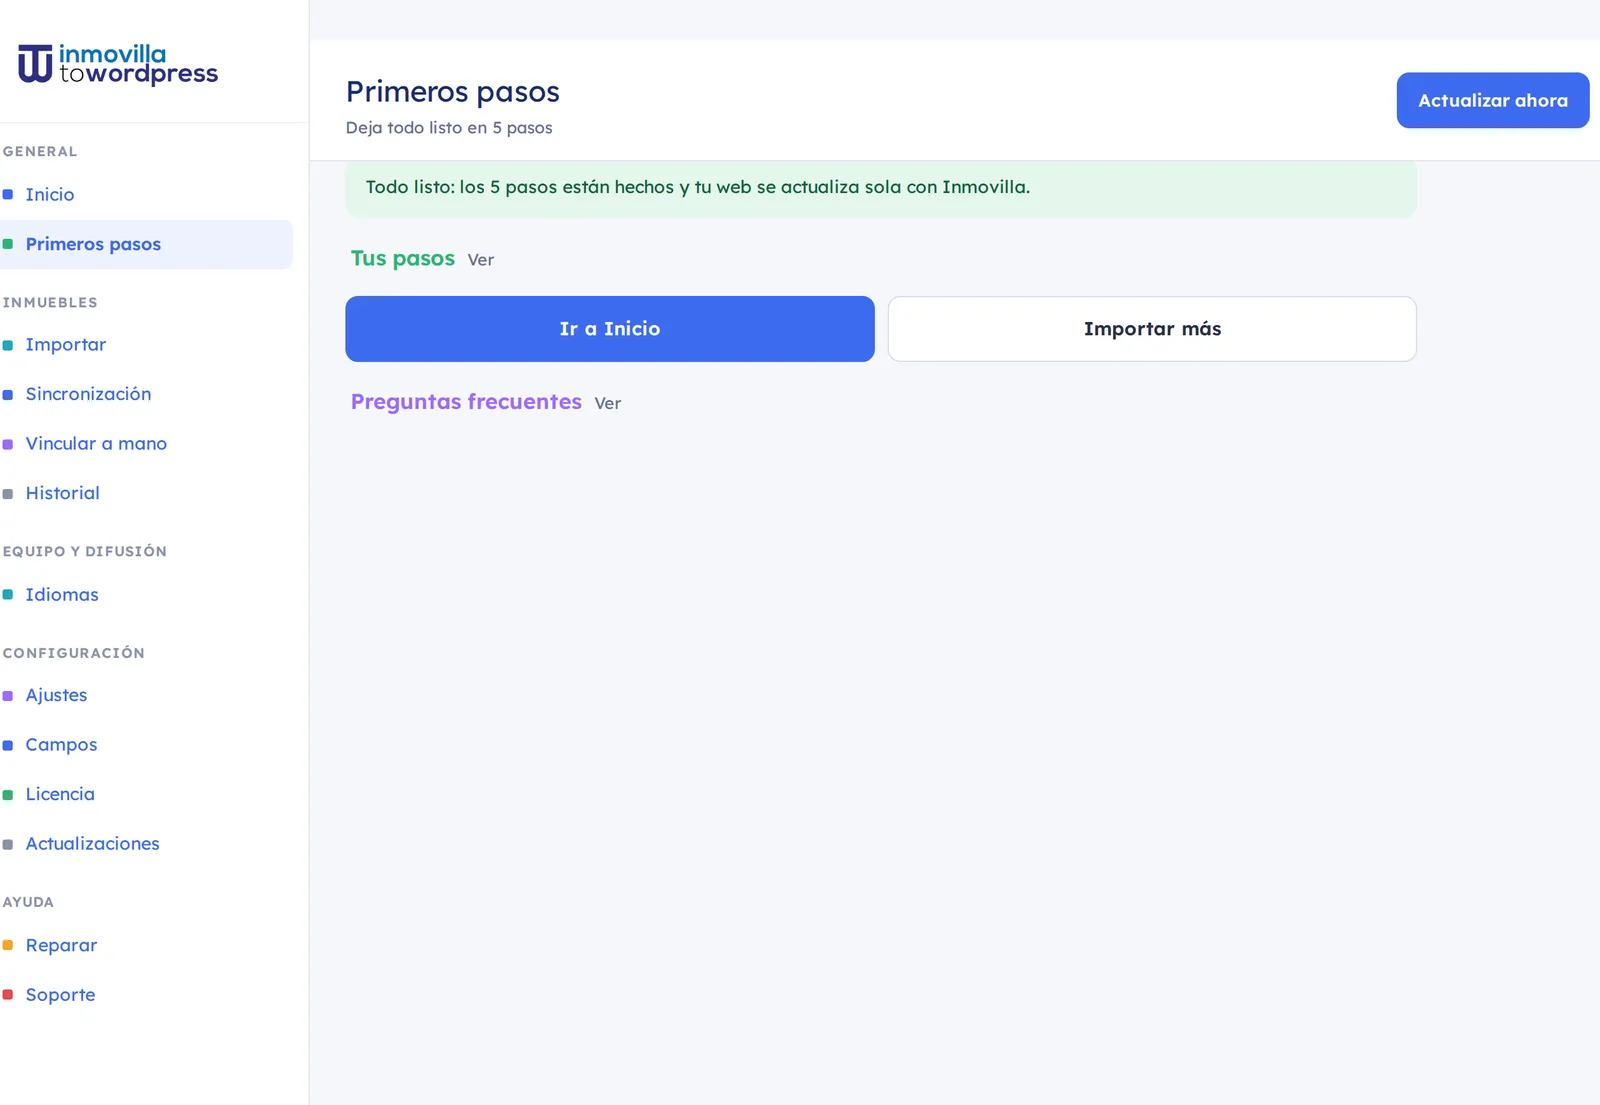
Task: Click the Actualizar ahora button
Action: (1493, 100)
